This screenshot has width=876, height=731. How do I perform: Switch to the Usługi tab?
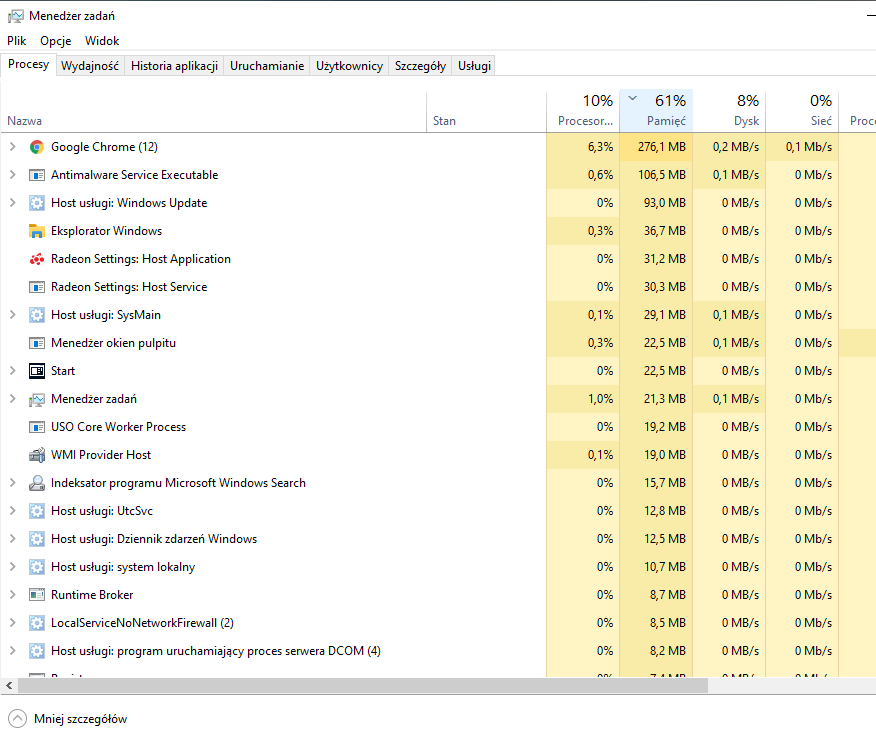[x=474, y=66]
